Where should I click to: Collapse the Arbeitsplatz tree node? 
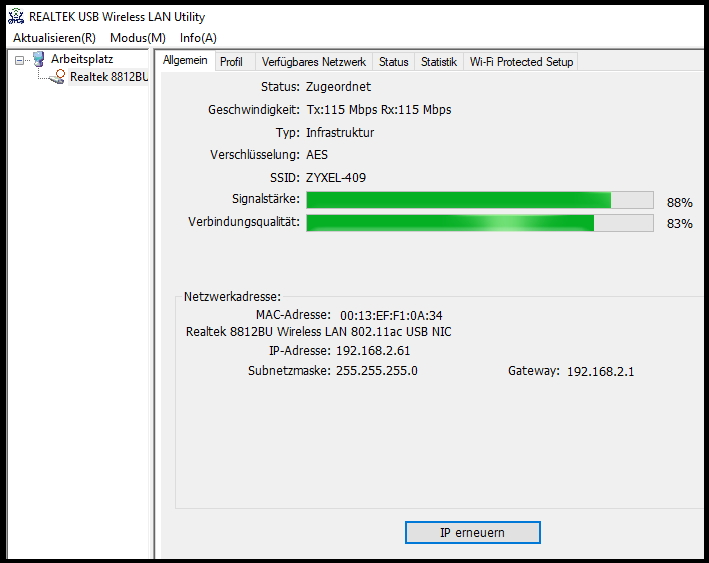(19, 60)
